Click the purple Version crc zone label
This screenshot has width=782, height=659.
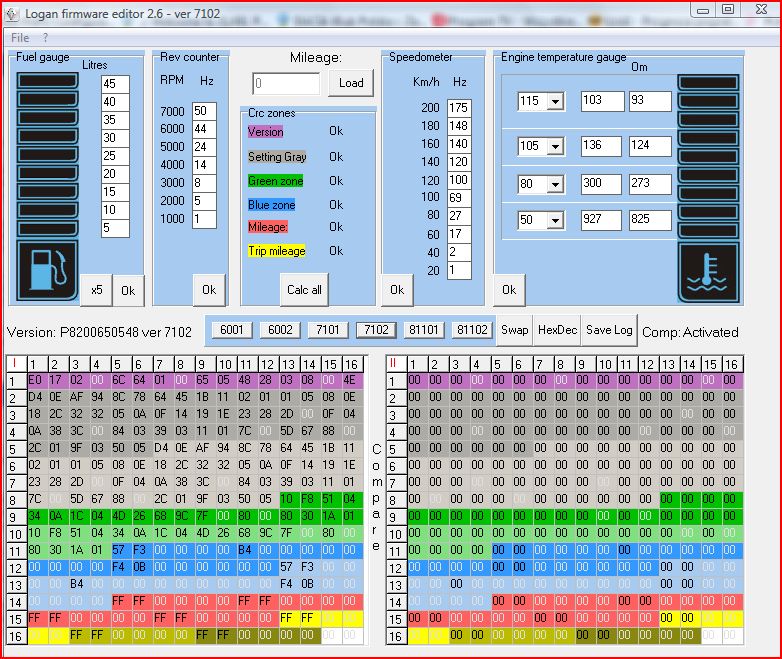[x=265, y=132]
